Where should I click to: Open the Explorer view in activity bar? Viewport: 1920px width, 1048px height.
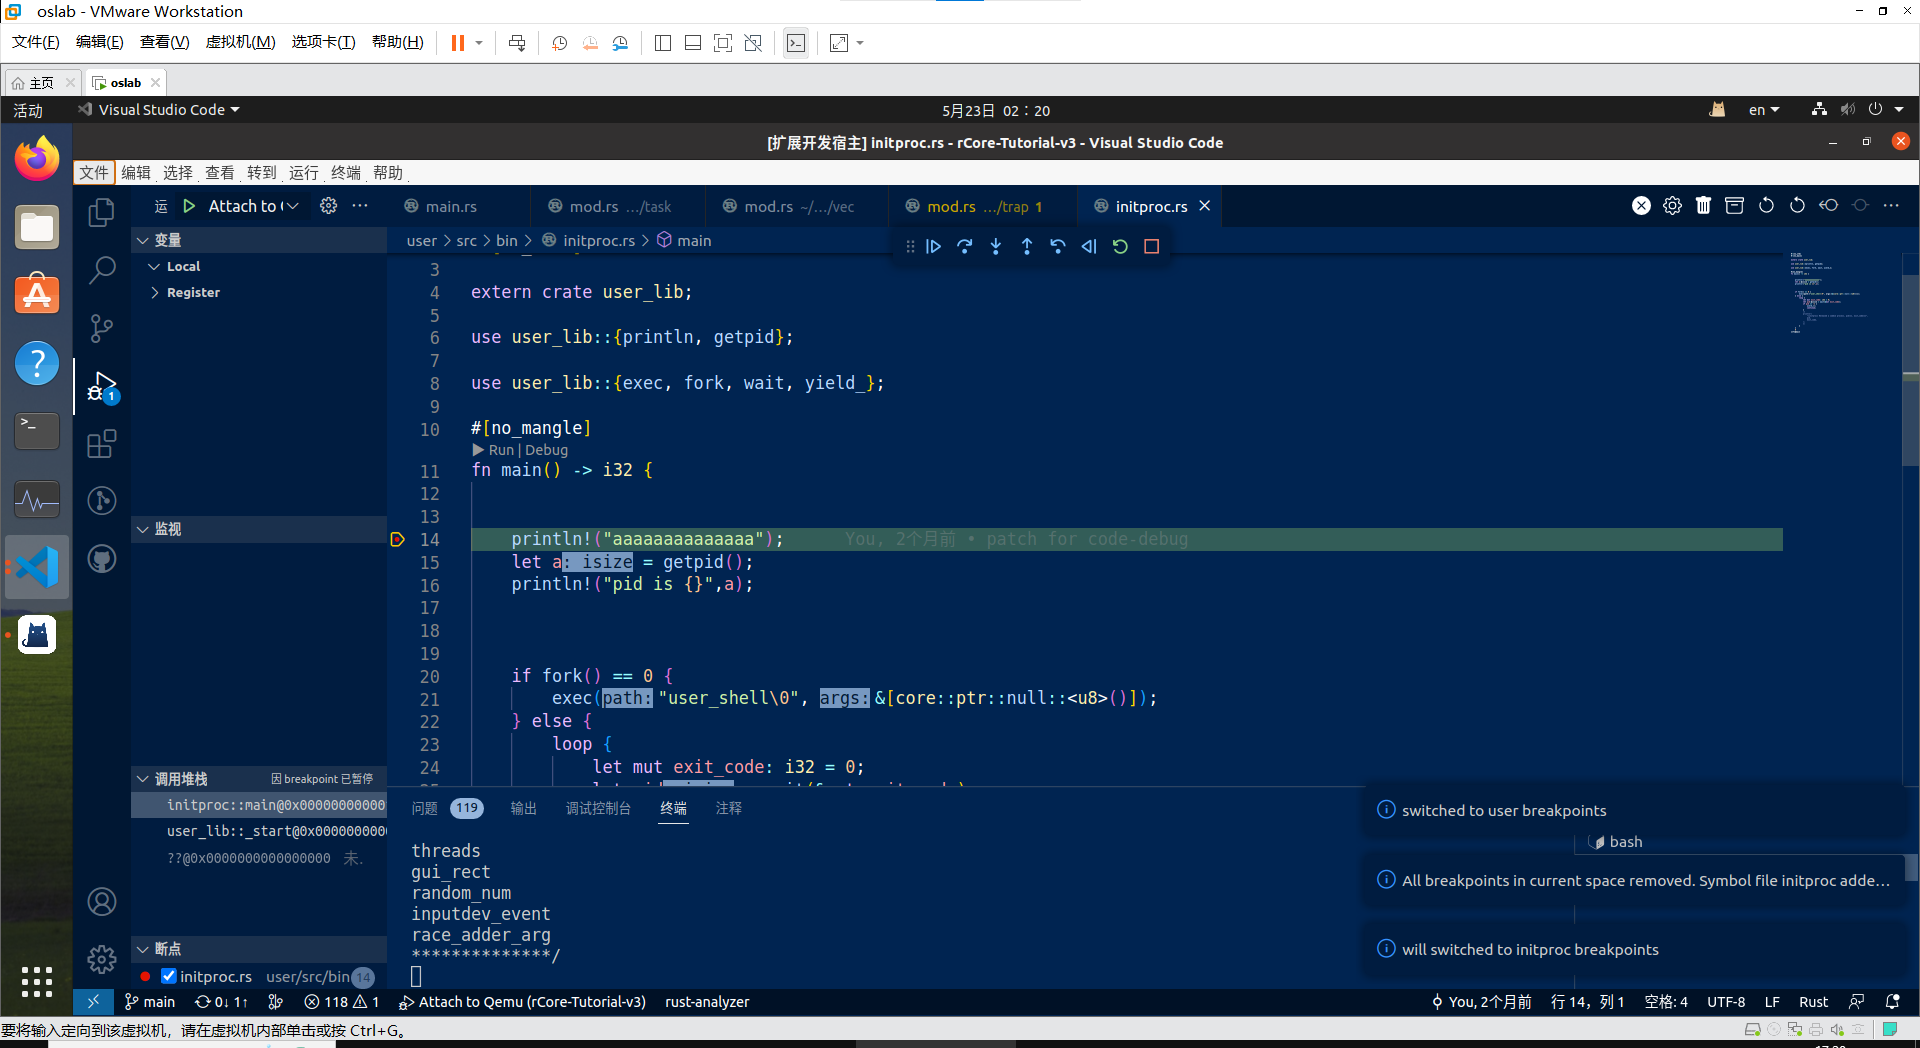tap(101, 213)
